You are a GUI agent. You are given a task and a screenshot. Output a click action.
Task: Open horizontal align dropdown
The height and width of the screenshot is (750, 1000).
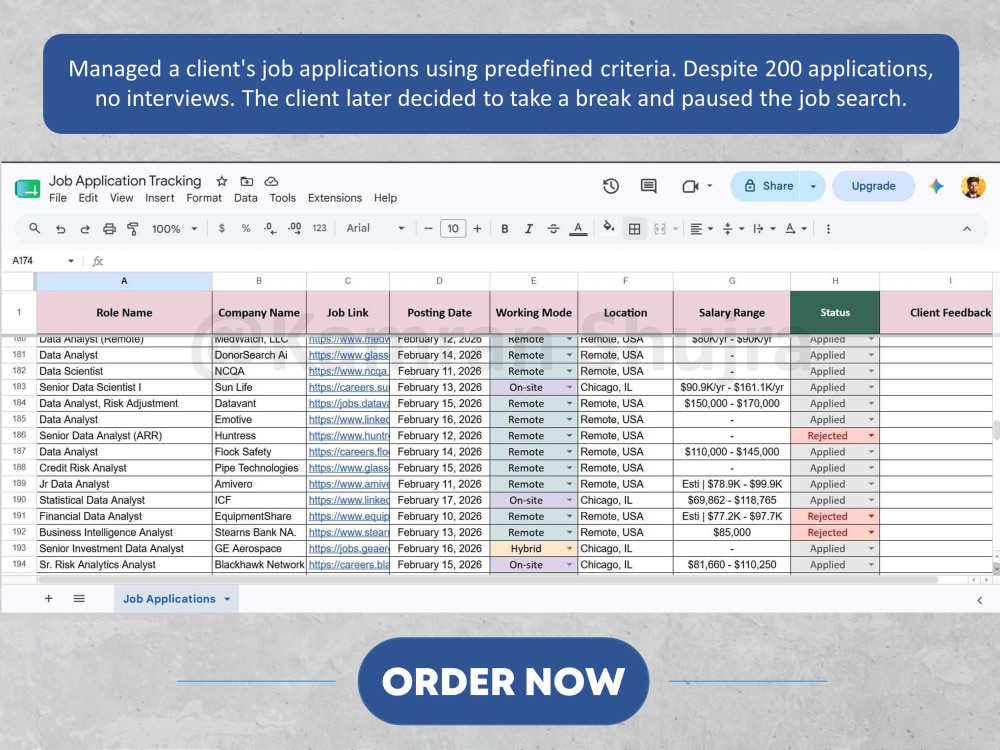tap(701, 229)
